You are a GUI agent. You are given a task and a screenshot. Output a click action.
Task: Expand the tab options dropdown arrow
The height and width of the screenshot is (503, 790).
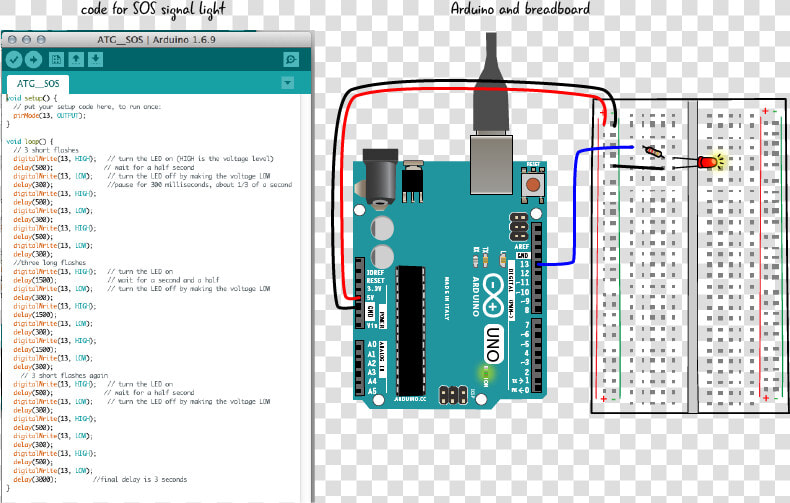pos(288,83)
